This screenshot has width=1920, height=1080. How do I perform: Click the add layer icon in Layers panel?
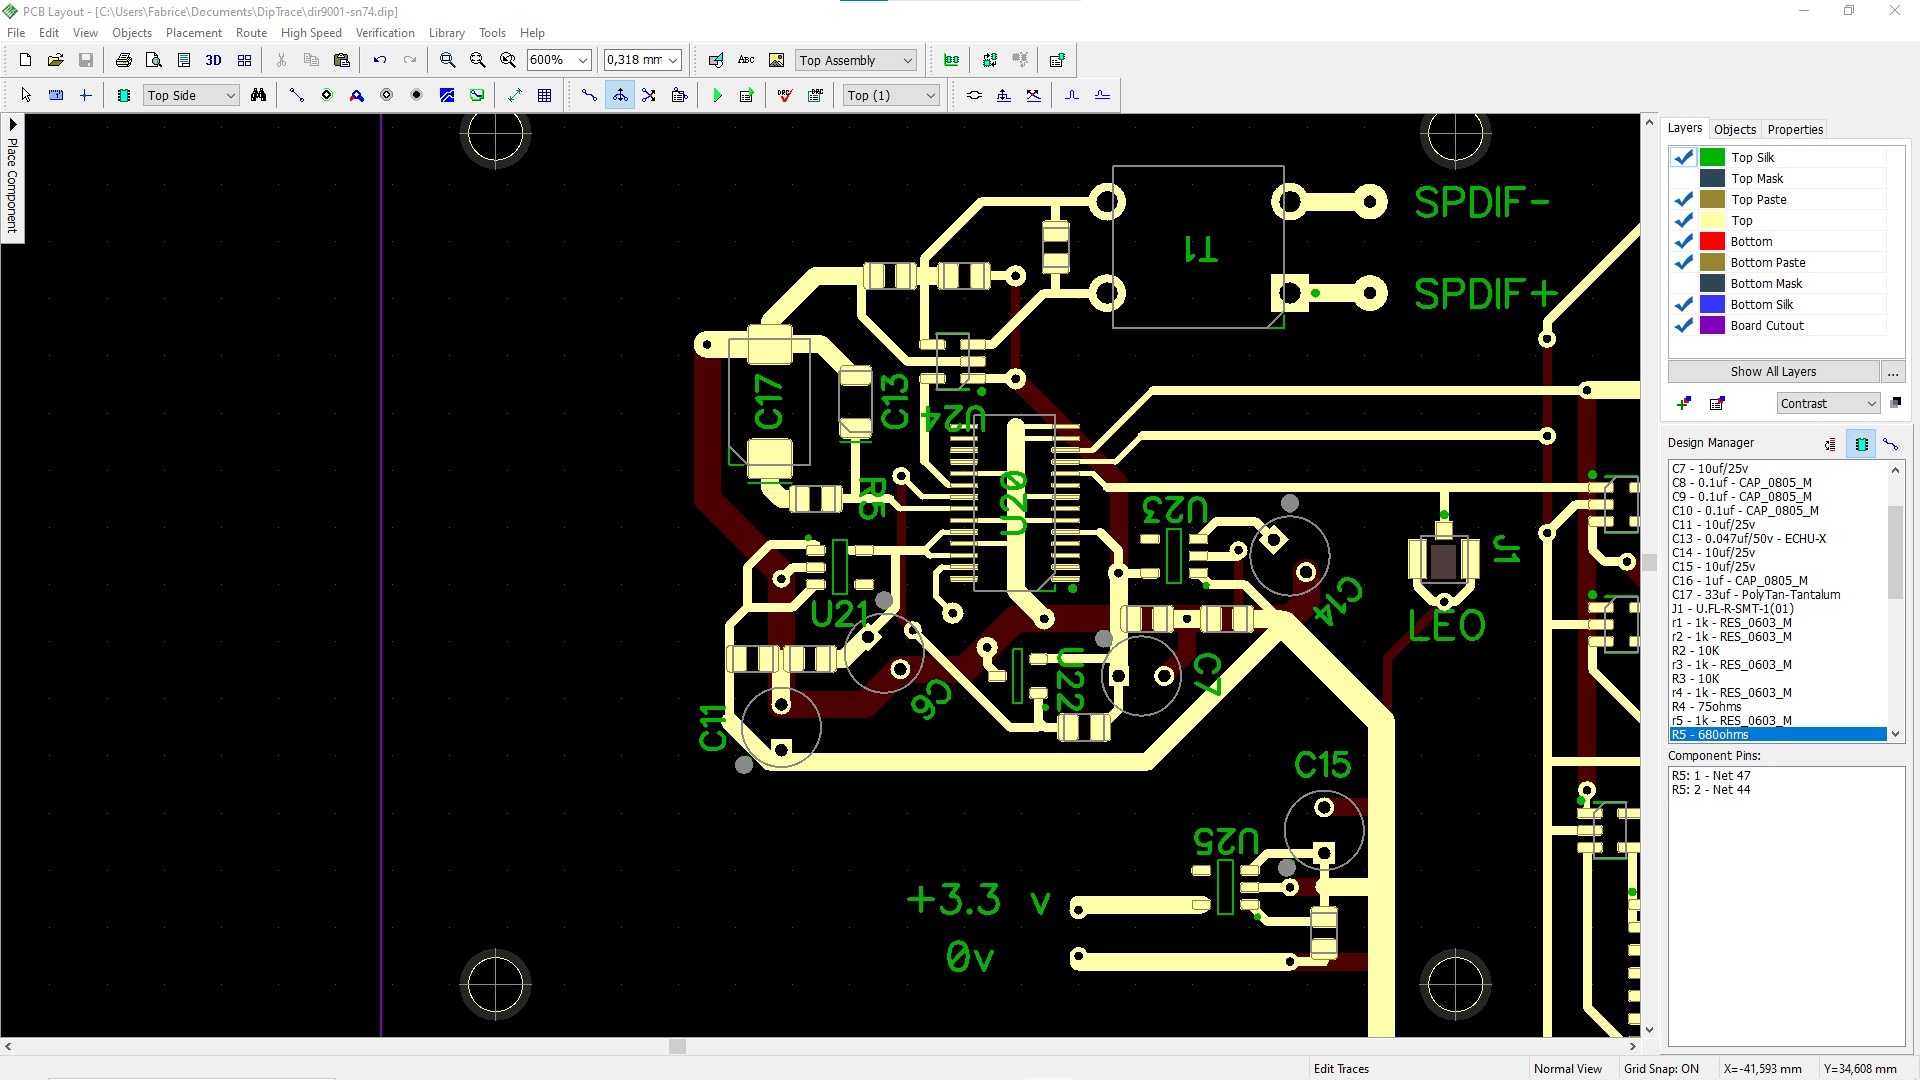(x=1684, y=403)
